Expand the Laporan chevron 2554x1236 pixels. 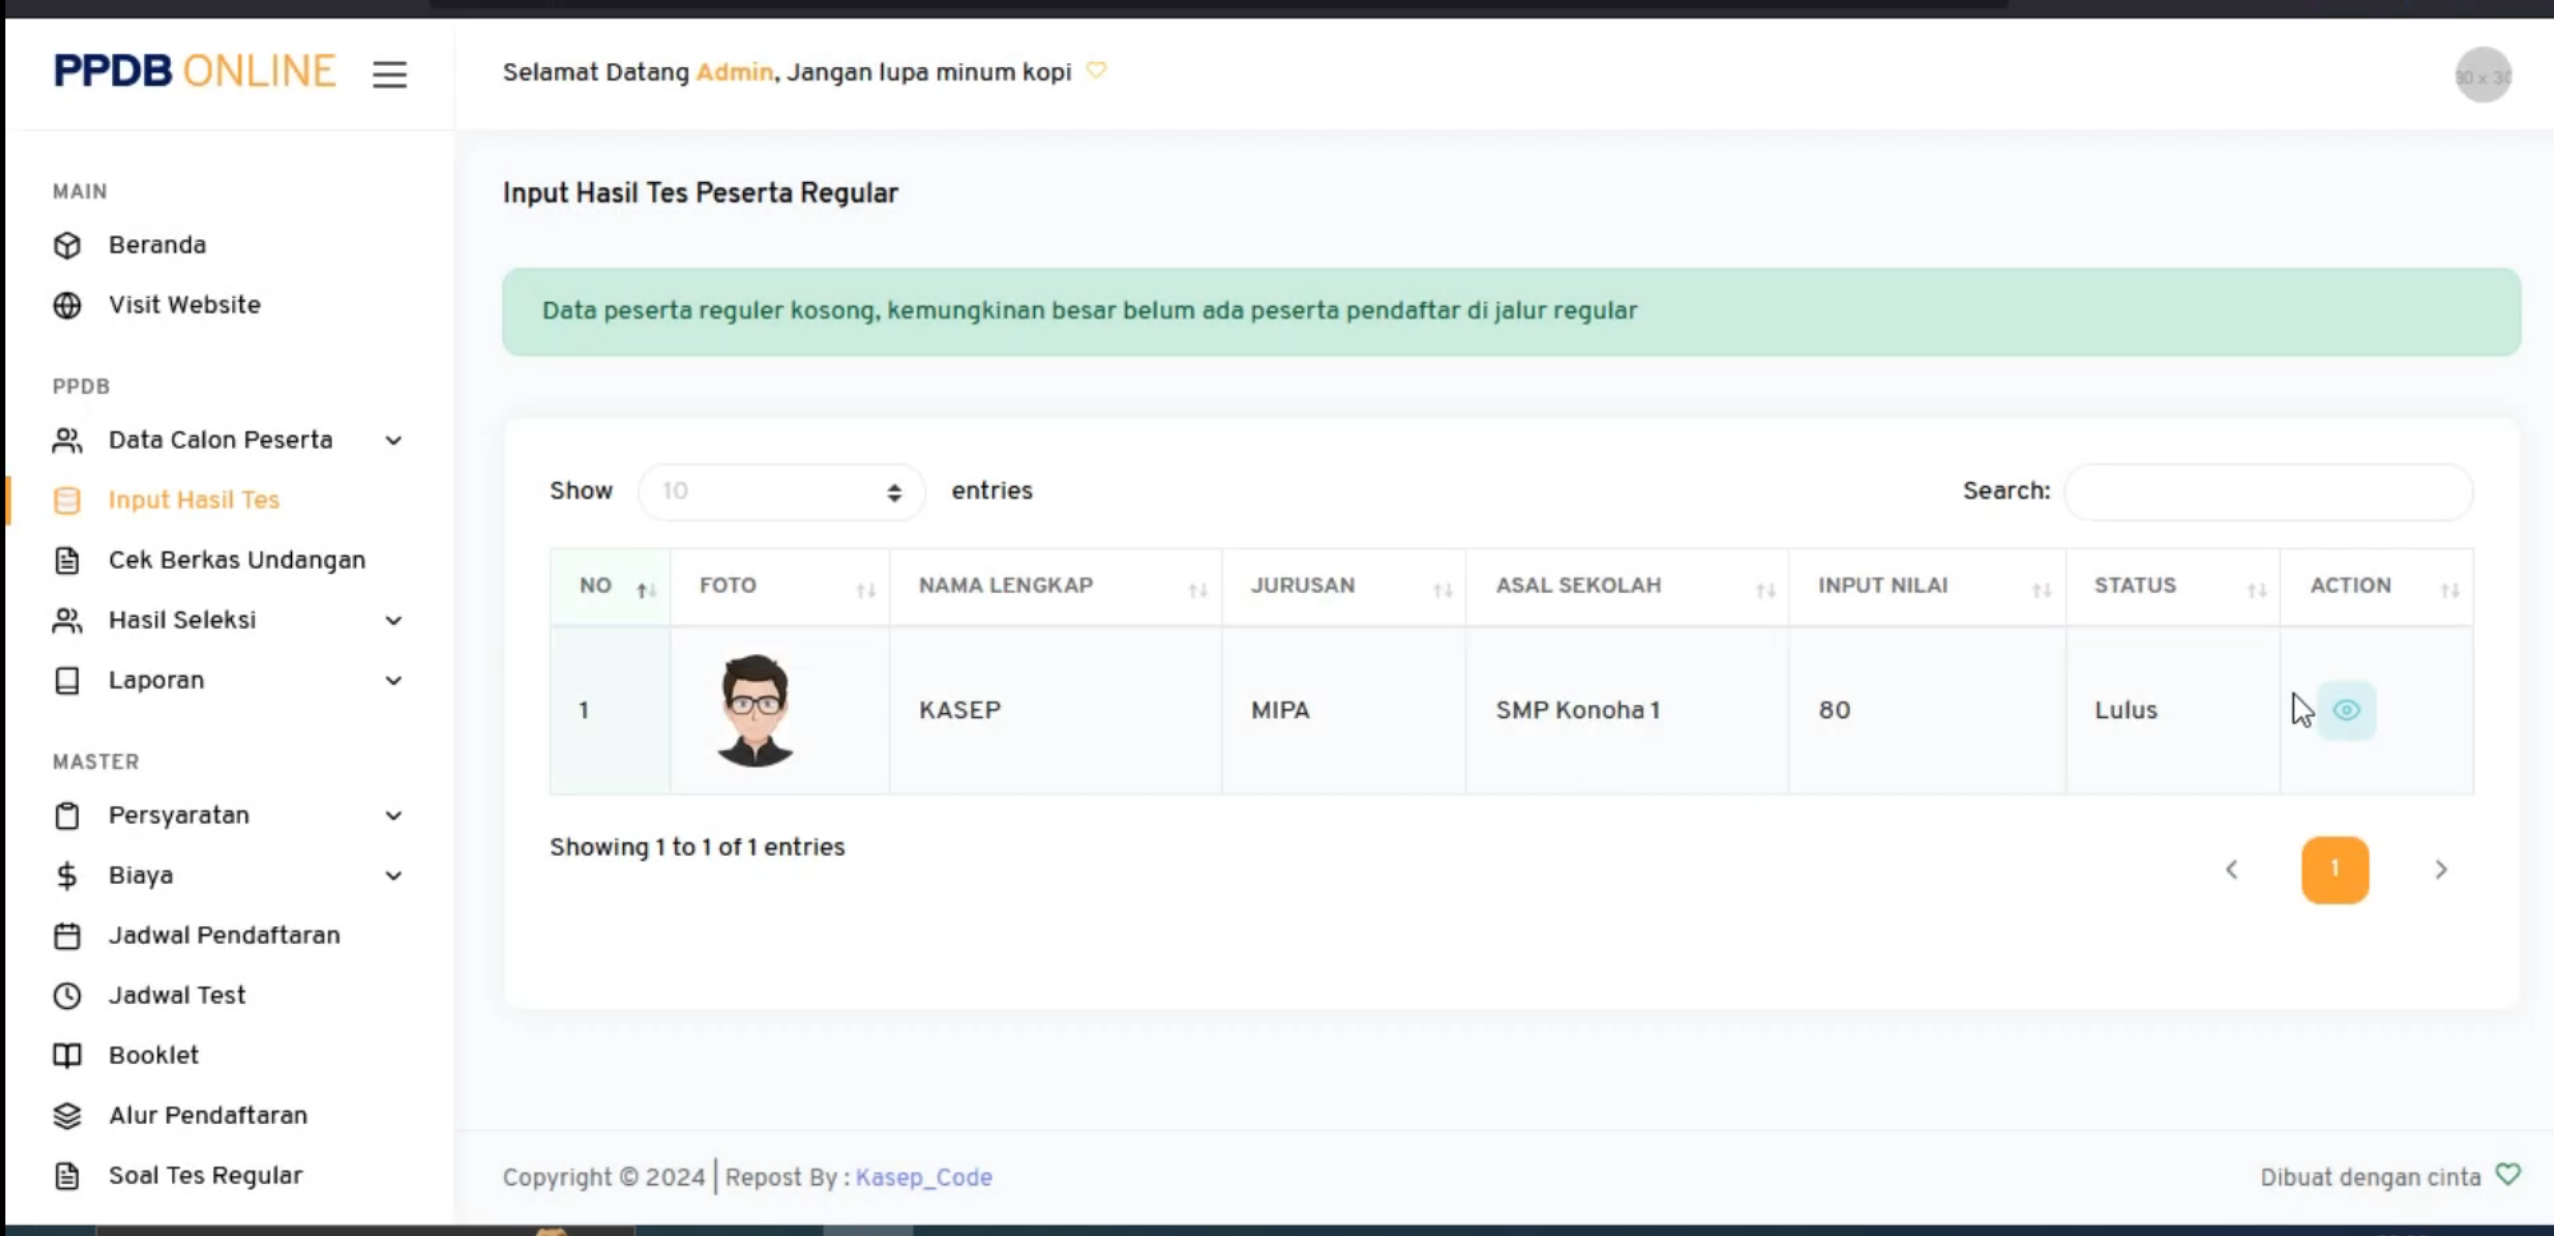point(394,680)
